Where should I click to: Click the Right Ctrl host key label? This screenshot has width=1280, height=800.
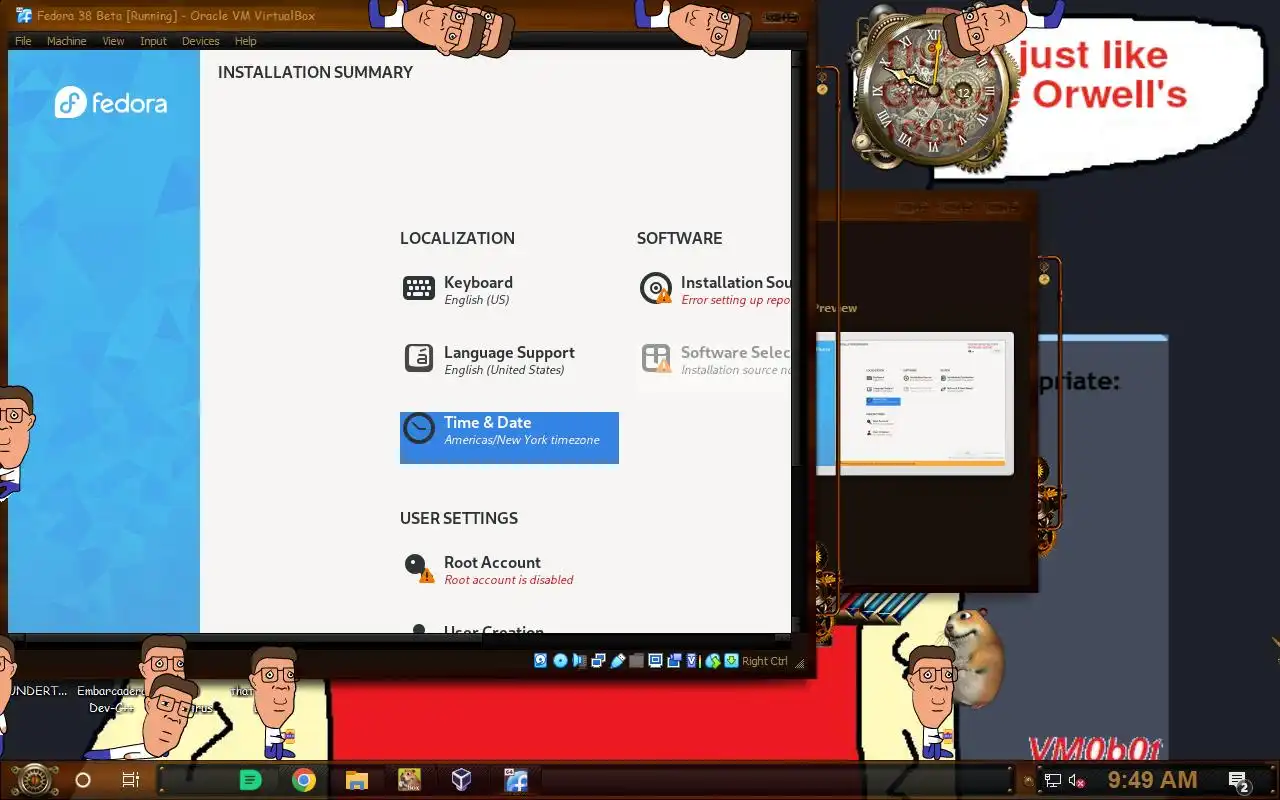click(765, 661)
